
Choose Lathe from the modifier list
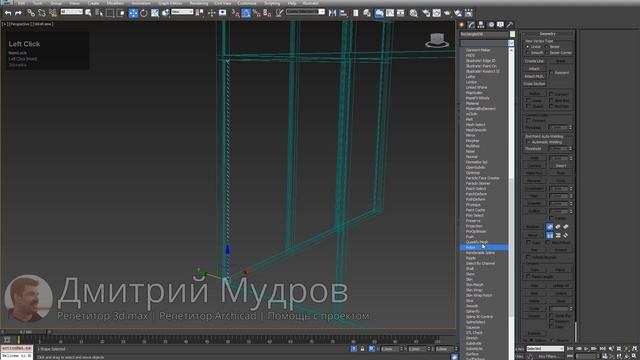pos(471,77)
